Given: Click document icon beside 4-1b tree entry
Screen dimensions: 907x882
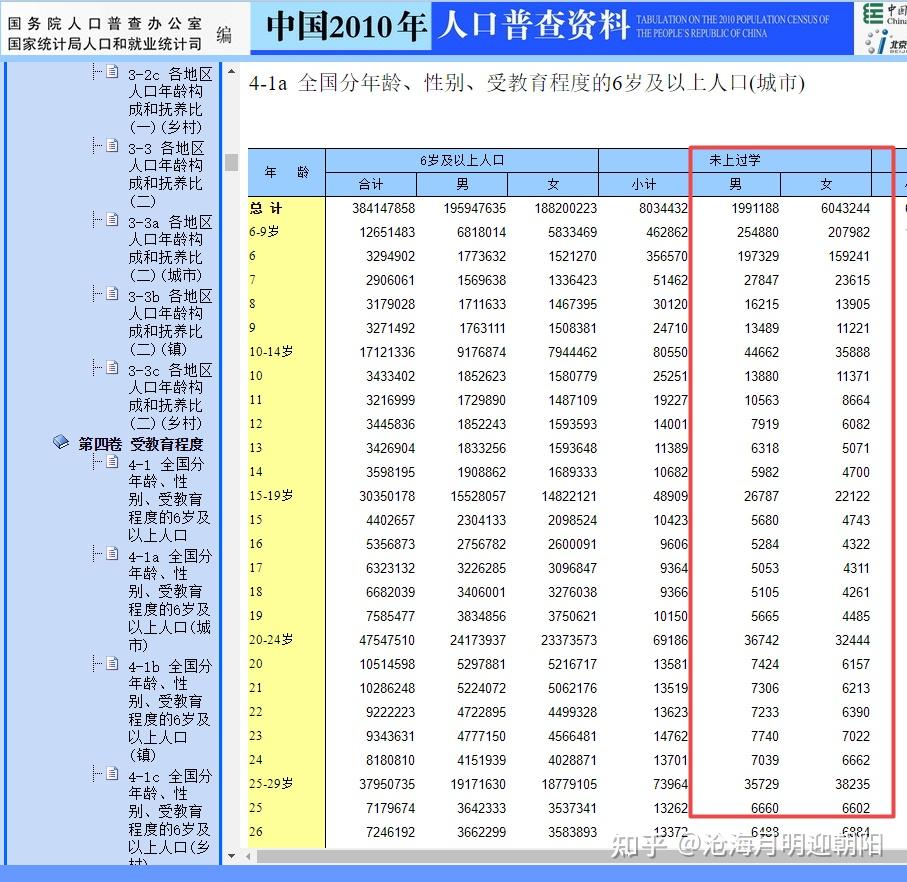Looking at the screenshot, I should [x=112, y=664].
